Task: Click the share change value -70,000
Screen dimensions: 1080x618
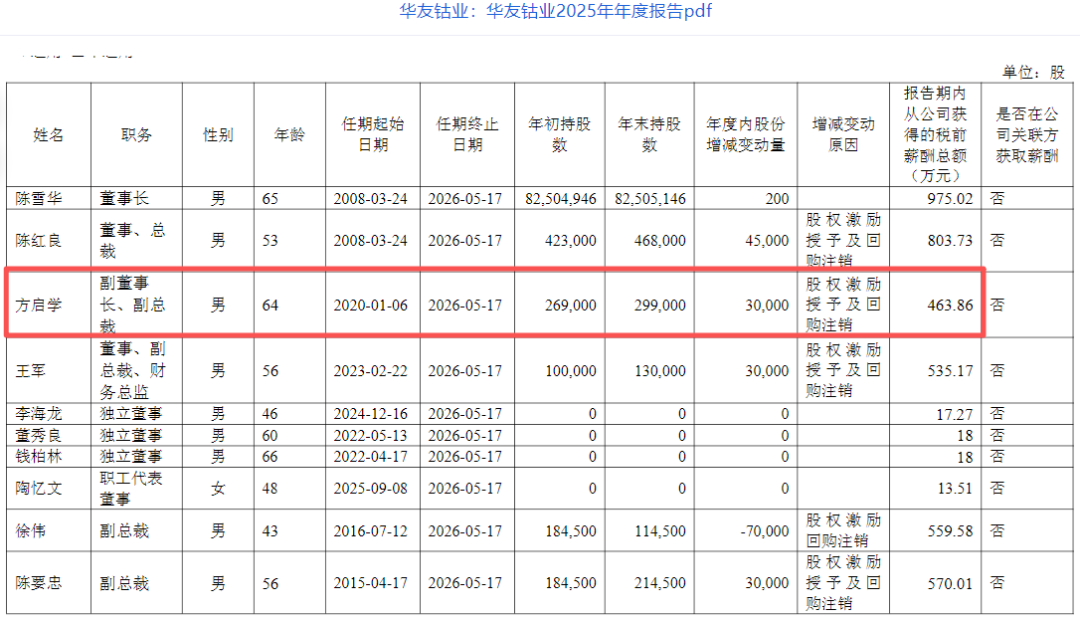Action: coord(765,531)
